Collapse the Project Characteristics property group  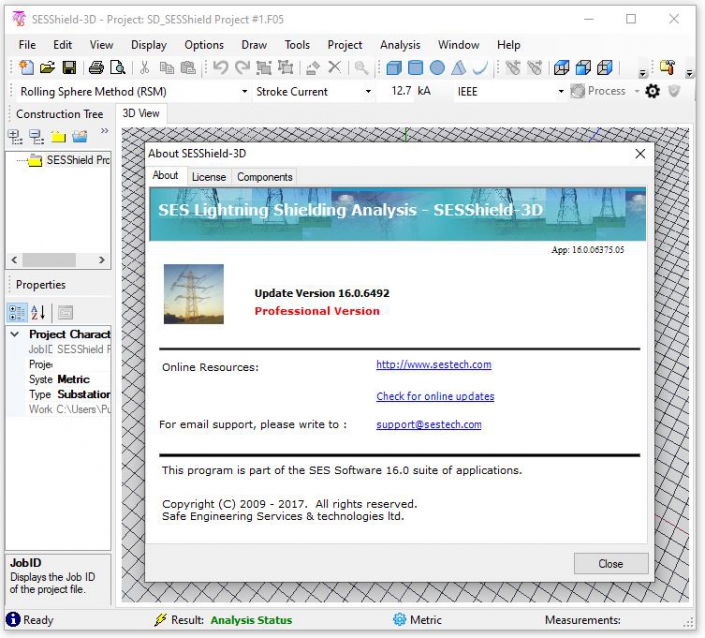click(15, 334)
